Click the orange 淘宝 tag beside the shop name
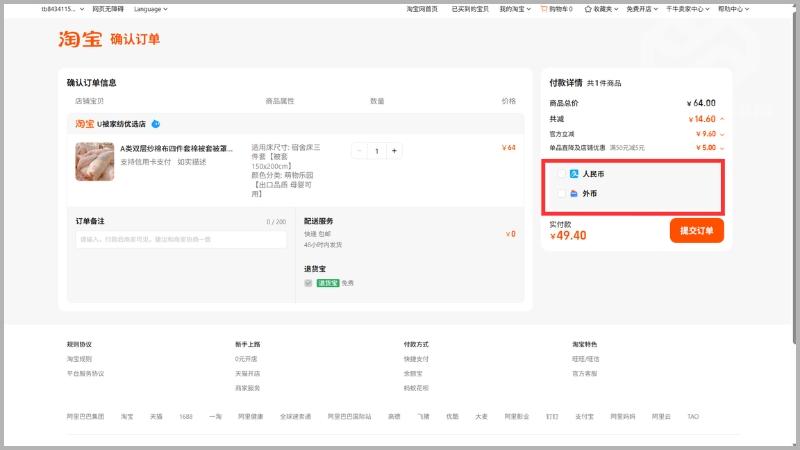 (x=84, y=124)
